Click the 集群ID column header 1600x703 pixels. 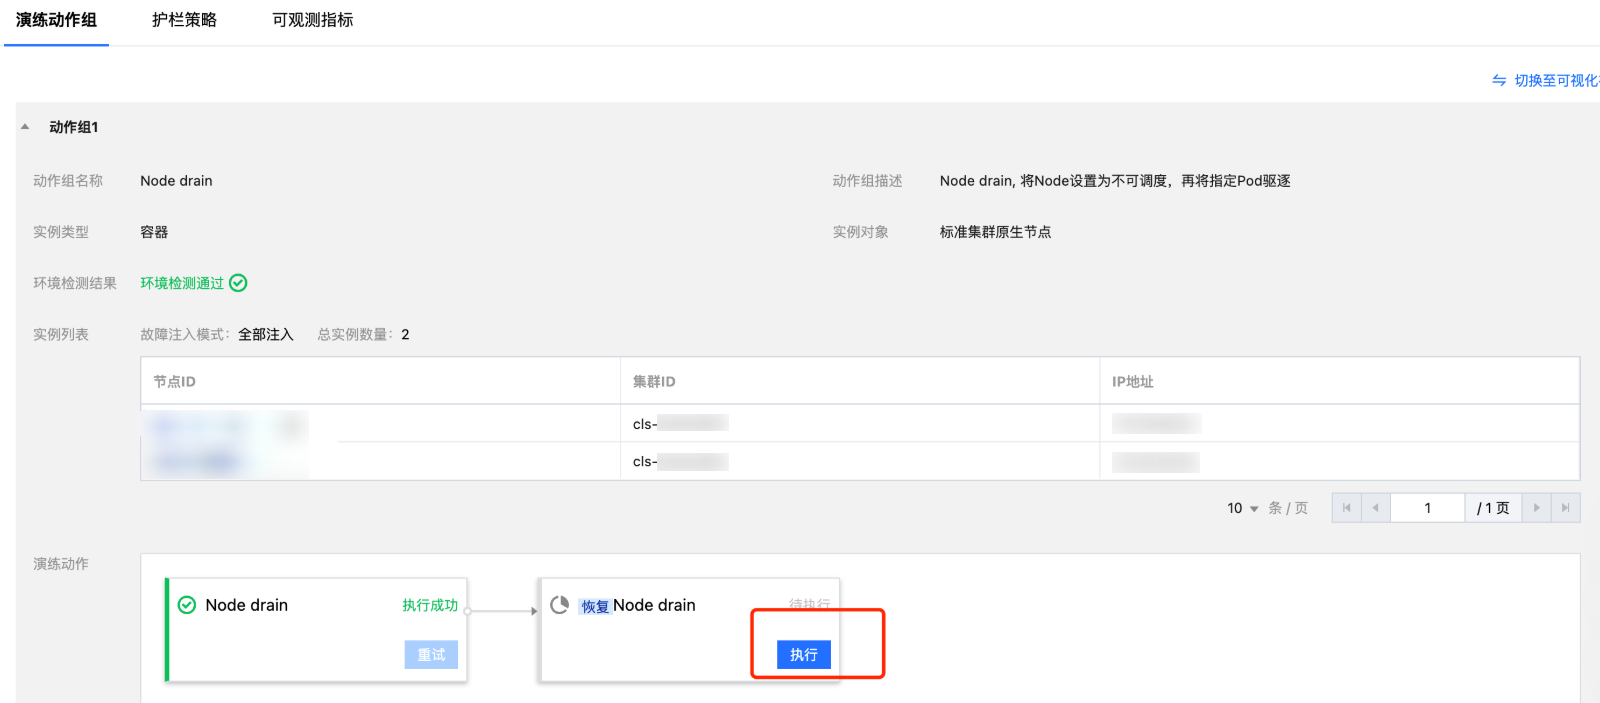pos(654,382)
